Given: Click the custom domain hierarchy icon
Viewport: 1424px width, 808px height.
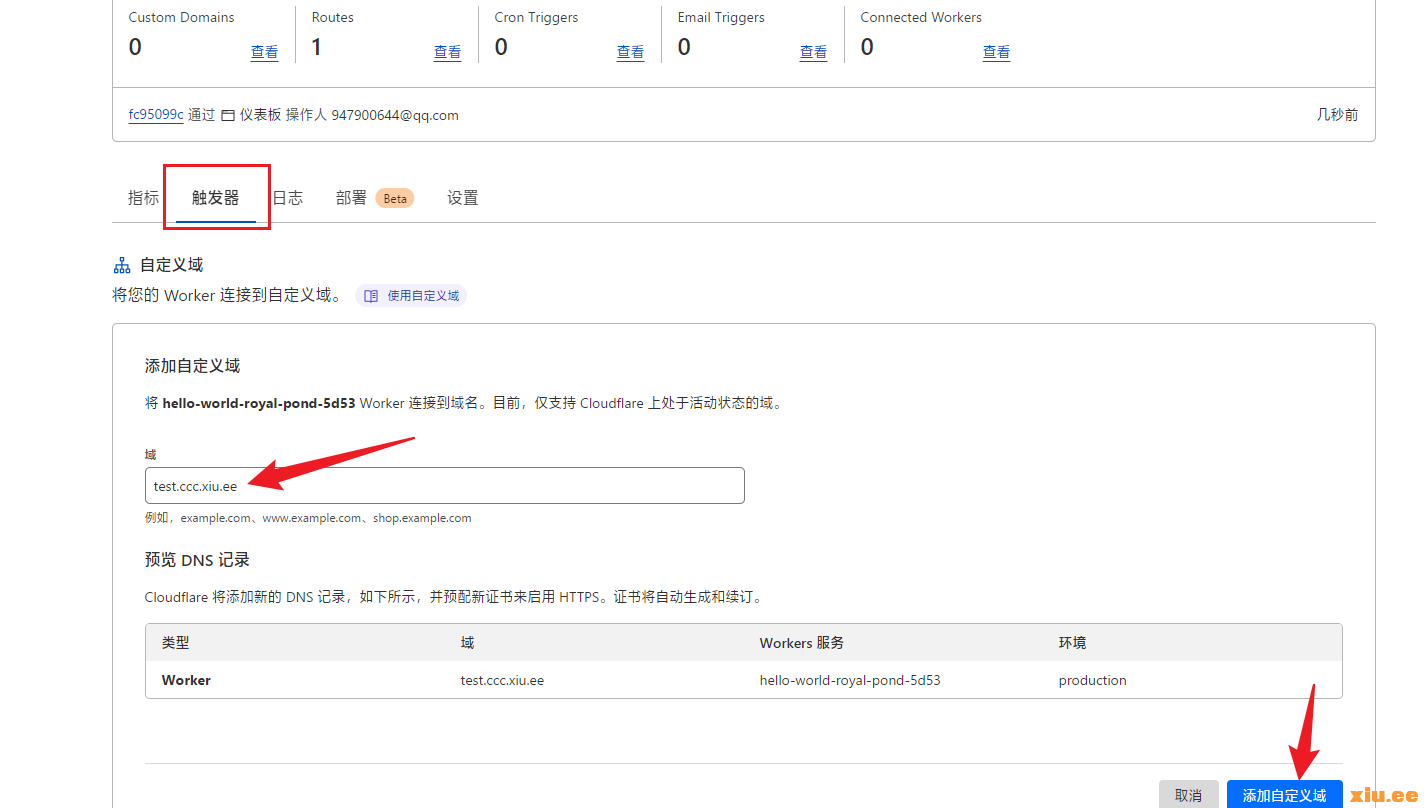Looking at the screenshot, I should (121, 265).
